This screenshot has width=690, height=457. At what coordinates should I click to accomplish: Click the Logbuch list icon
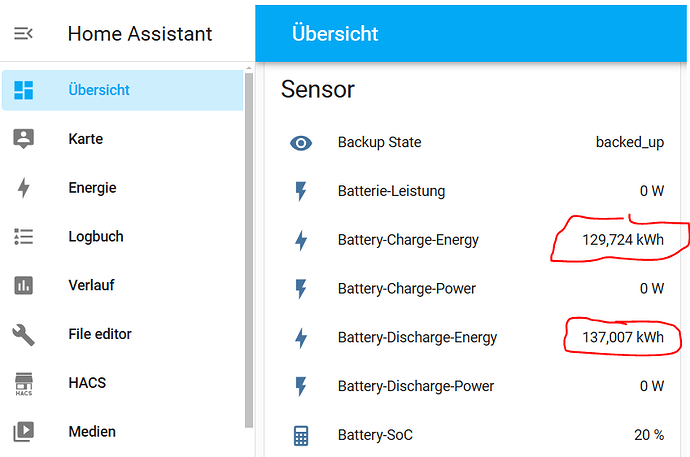tap(24, 237)
